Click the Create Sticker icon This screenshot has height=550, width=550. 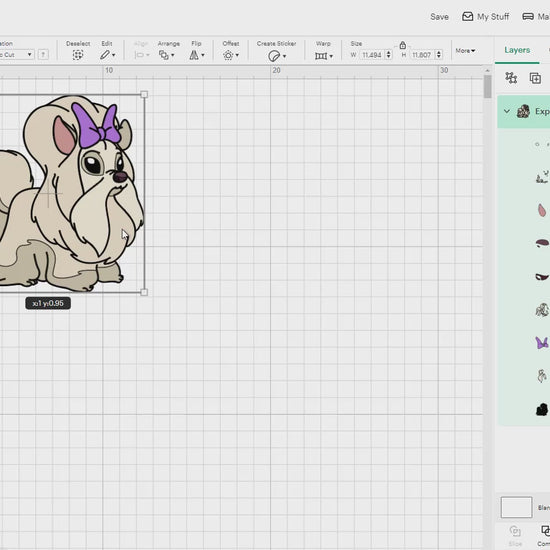coord(274,56)
